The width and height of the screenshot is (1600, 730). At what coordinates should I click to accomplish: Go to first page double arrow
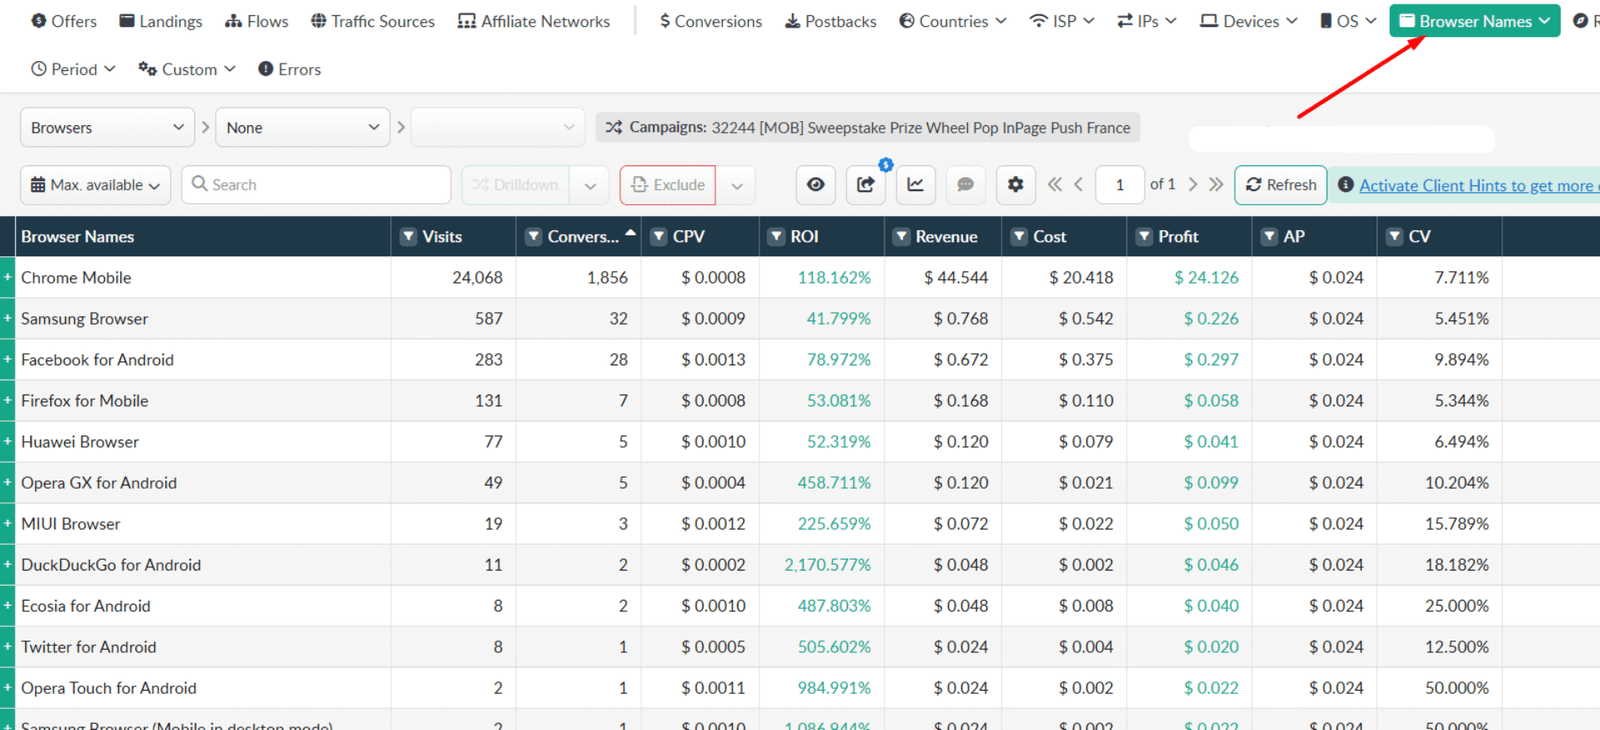click(x=1055, y=185)
